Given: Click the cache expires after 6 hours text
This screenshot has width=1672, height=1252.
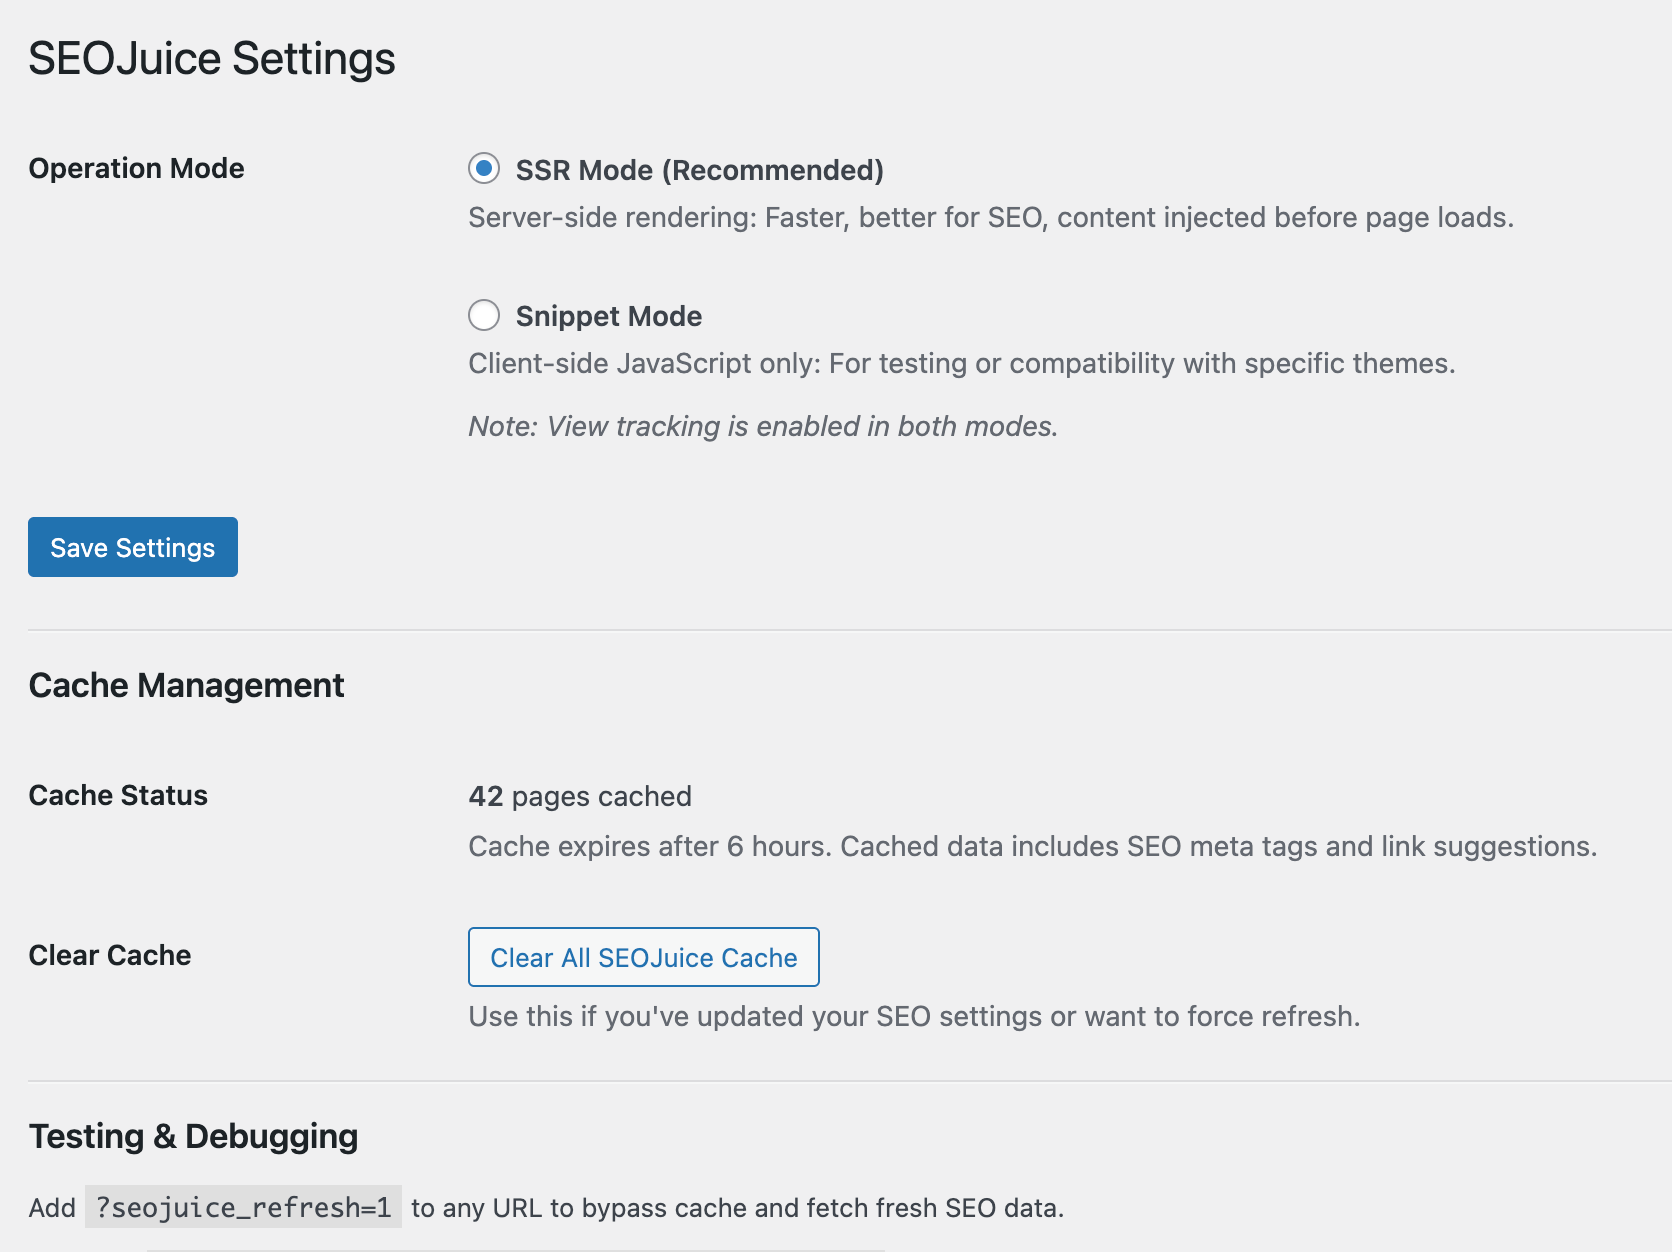Looking at the screenshot, I should [x=1032, y=846].
